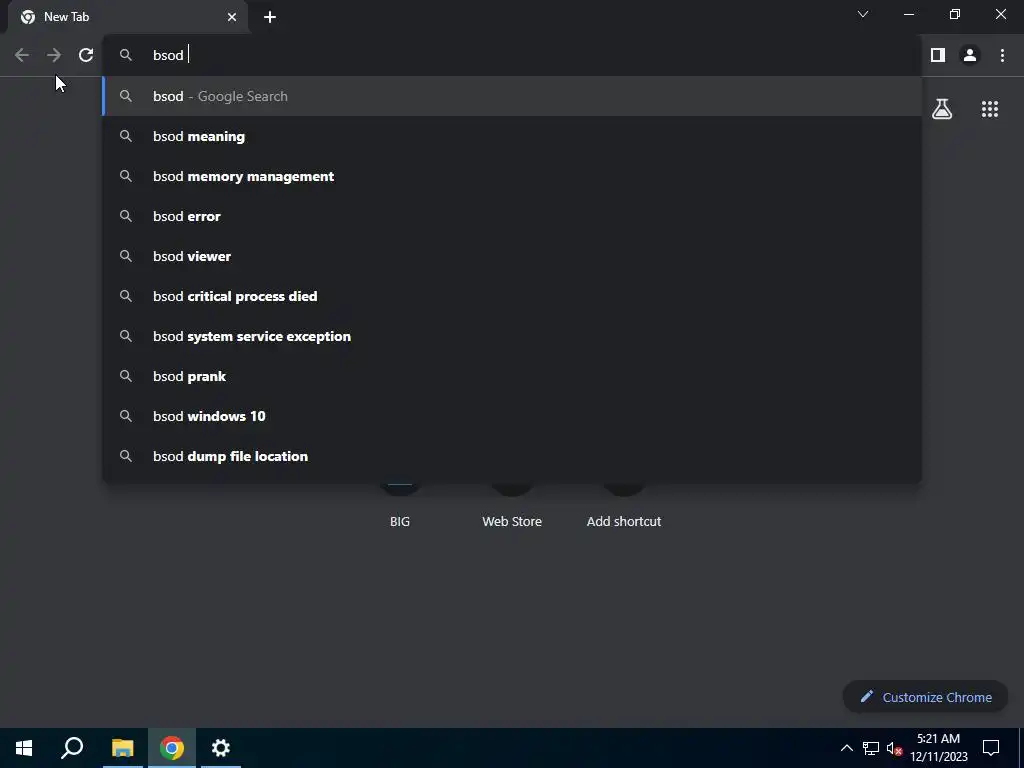The height and width of the screenshot is (768, 1024).
Task: Select the 'bsod windows 10' suggestion
Action: click(513, 416)
